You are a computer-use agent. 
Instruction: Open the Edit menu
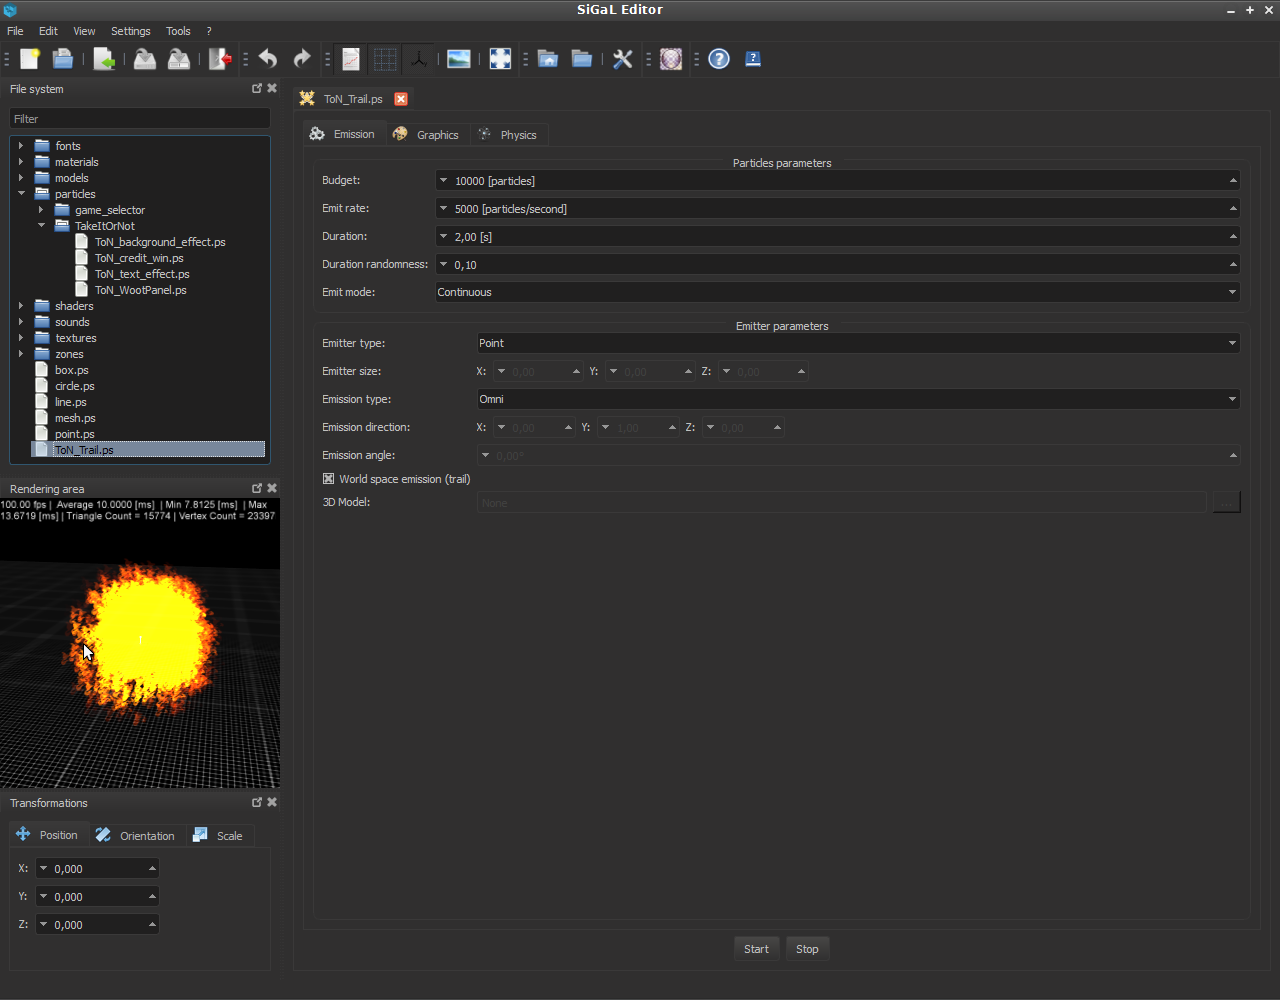(48, 31)
